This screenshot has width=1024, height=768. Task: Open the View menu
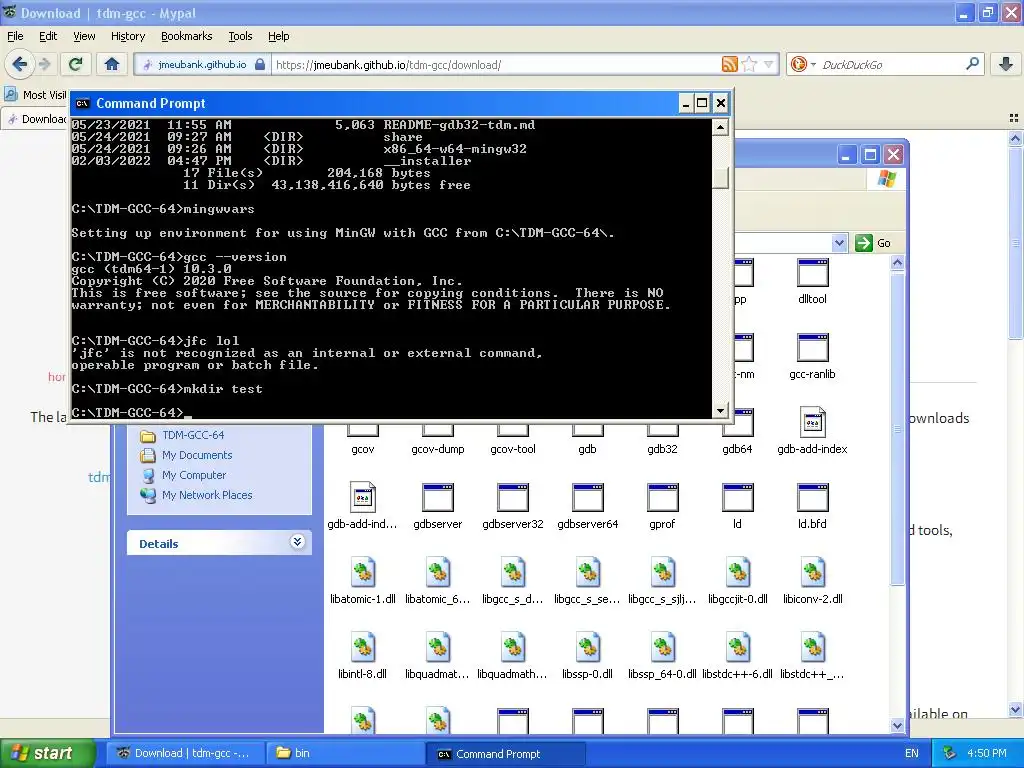pos(84,36)
